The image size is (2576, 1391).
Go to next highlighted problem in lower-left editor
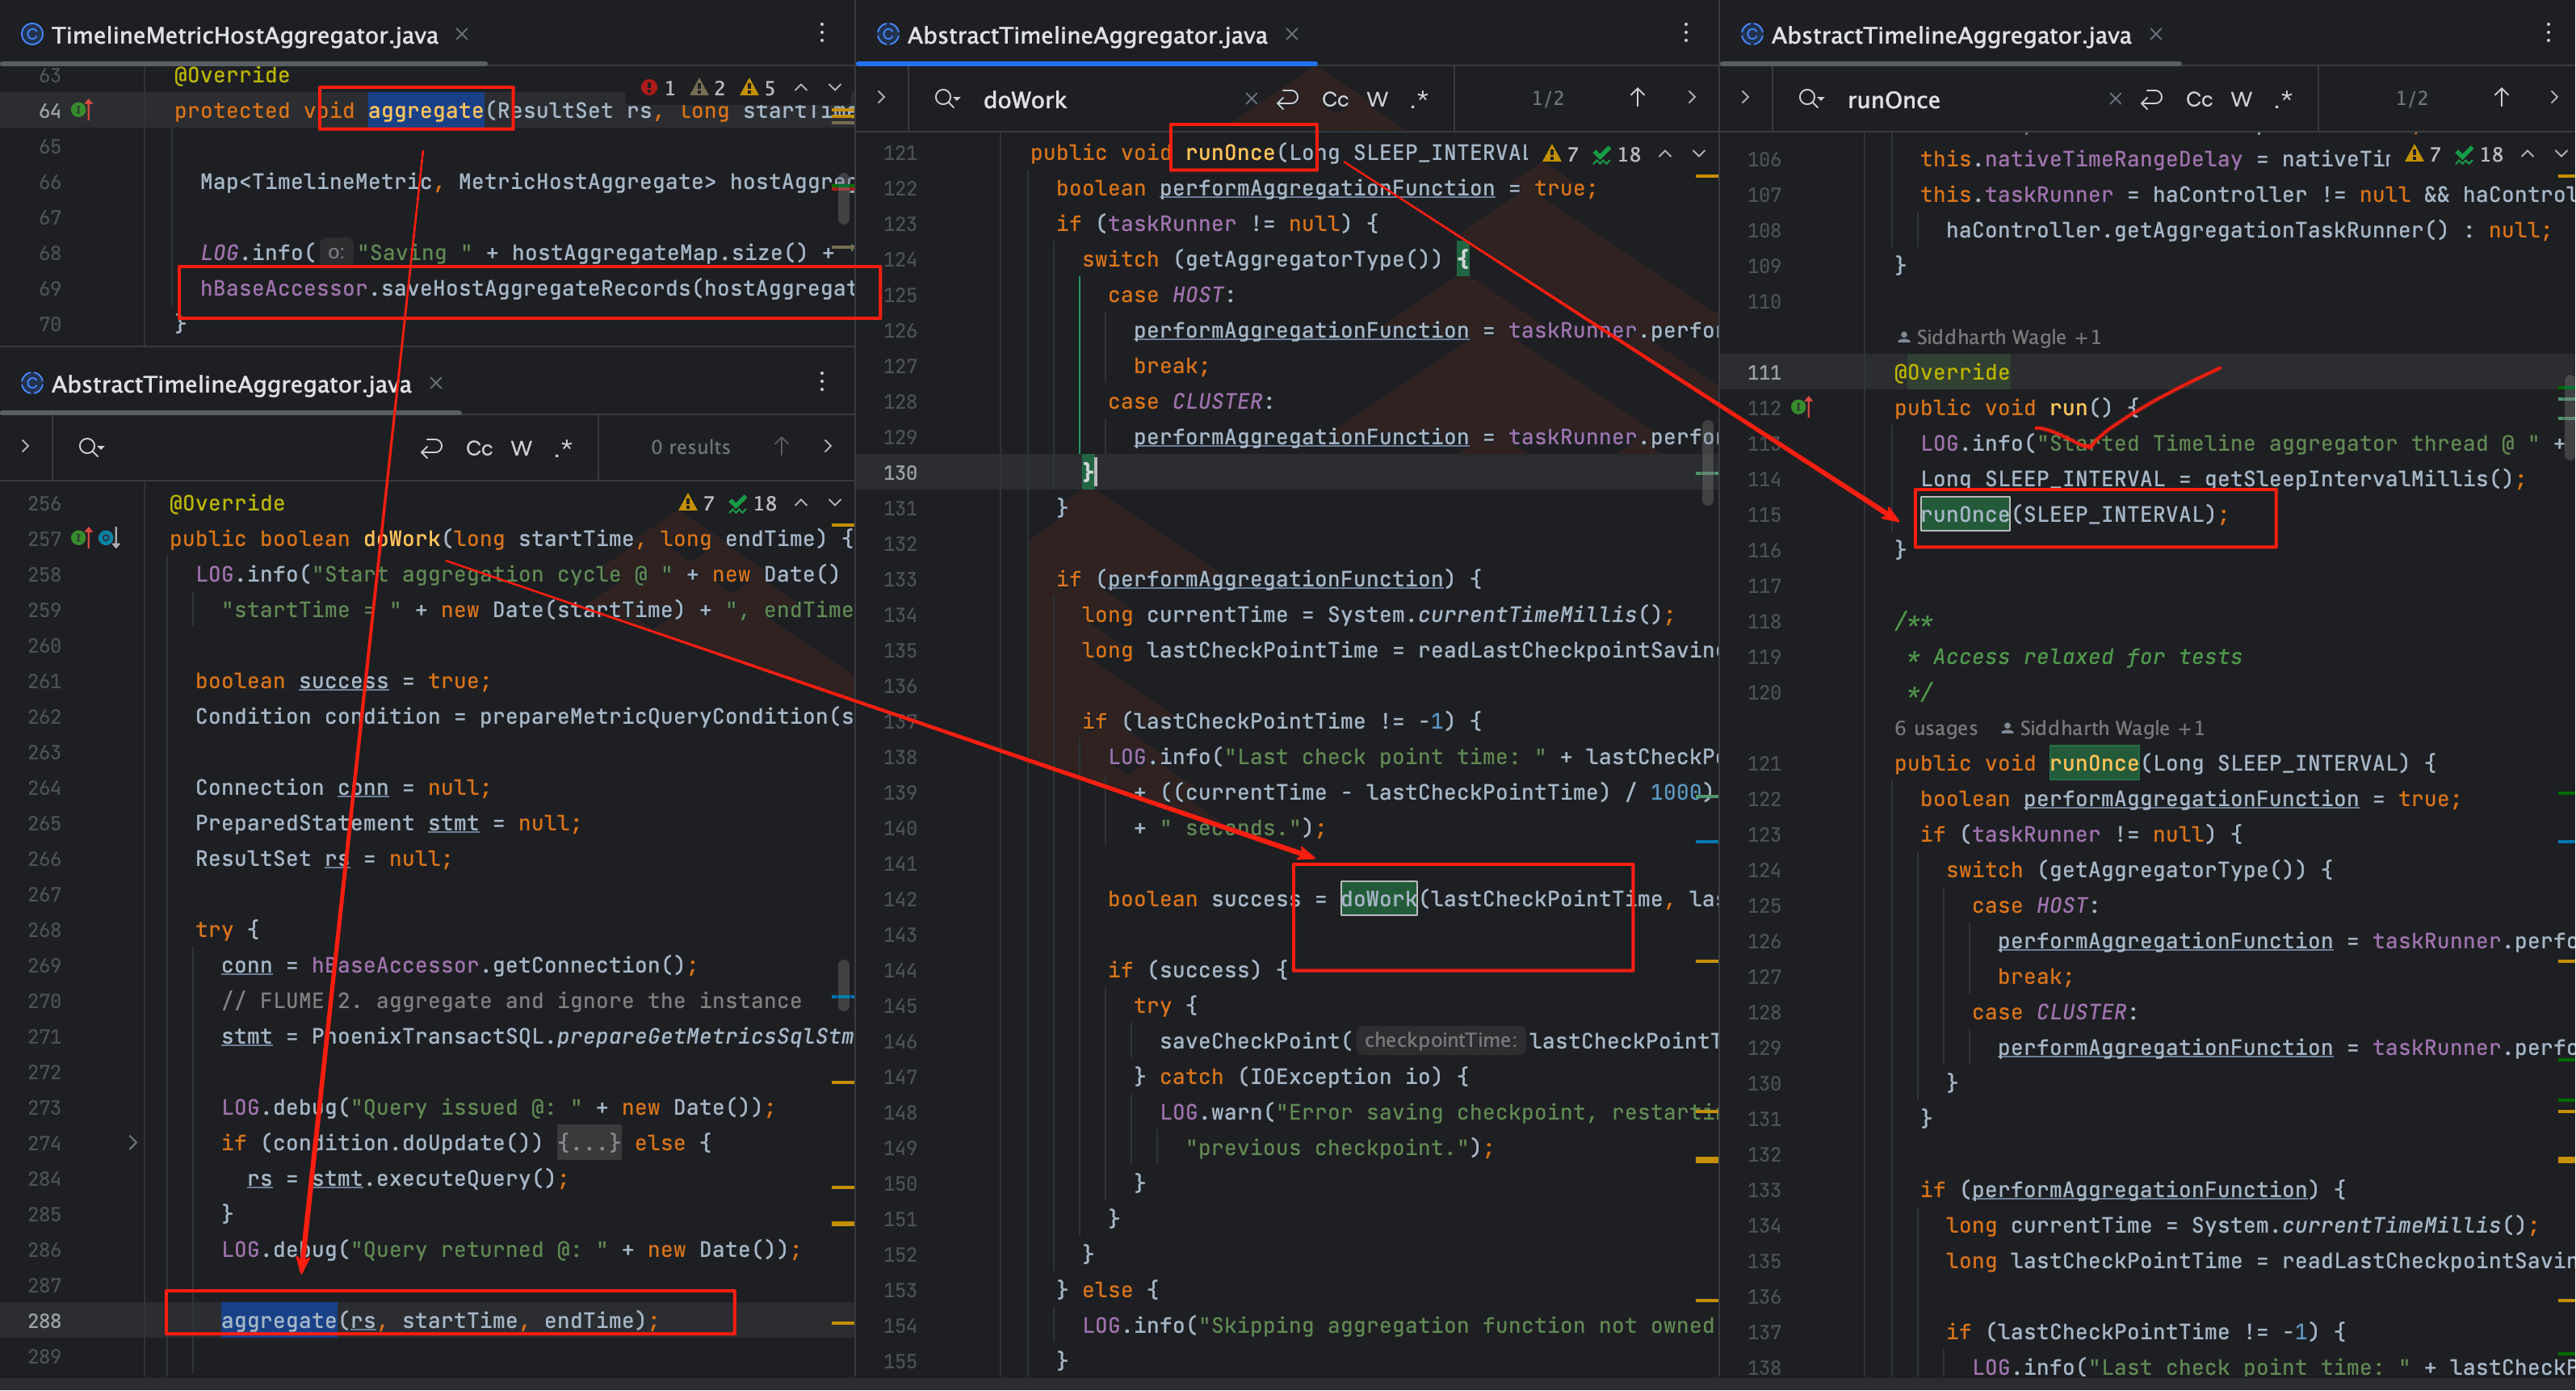[x=835, y=503]
